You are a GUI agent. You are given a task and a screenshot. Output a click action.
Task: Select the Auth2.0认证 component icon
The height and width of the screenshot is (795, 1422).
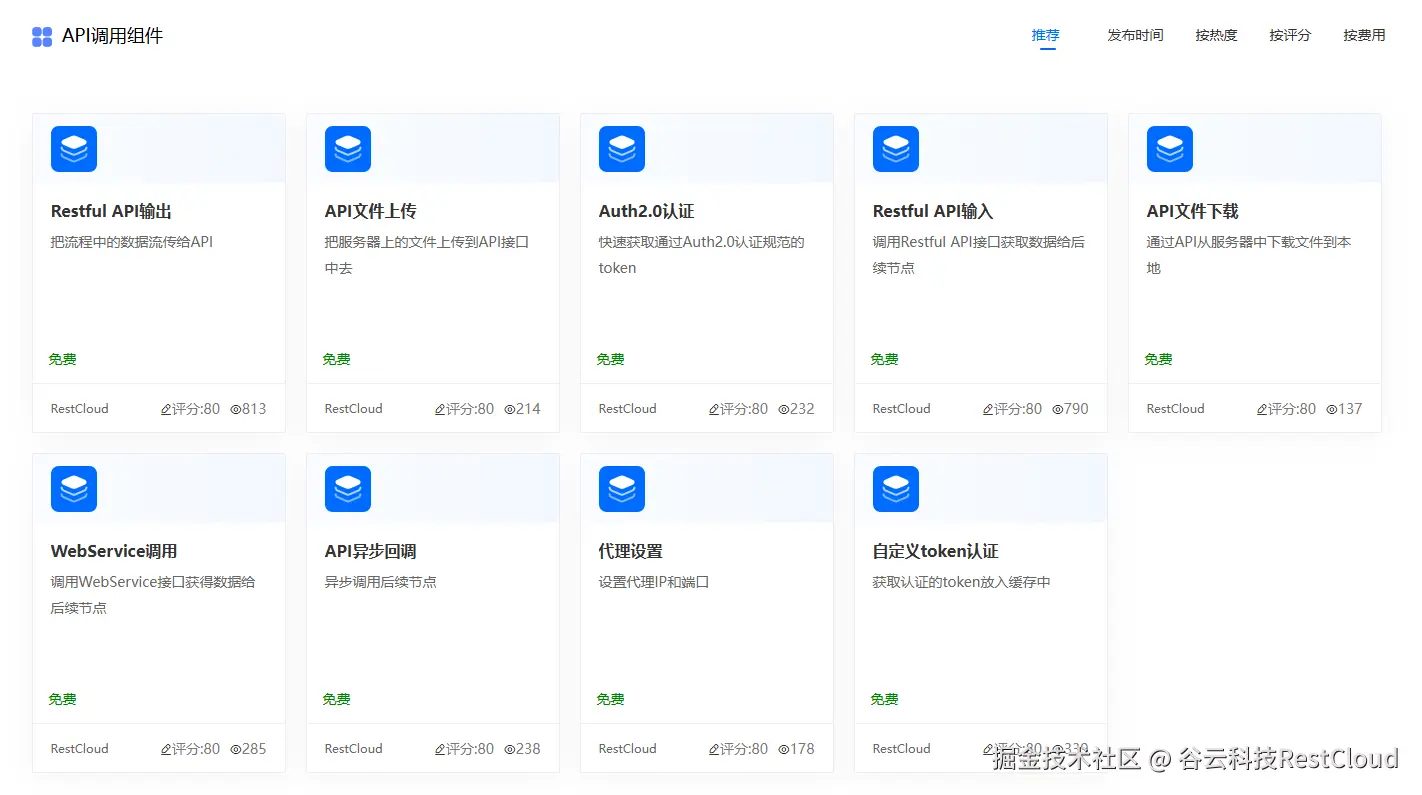click(621, 148)
